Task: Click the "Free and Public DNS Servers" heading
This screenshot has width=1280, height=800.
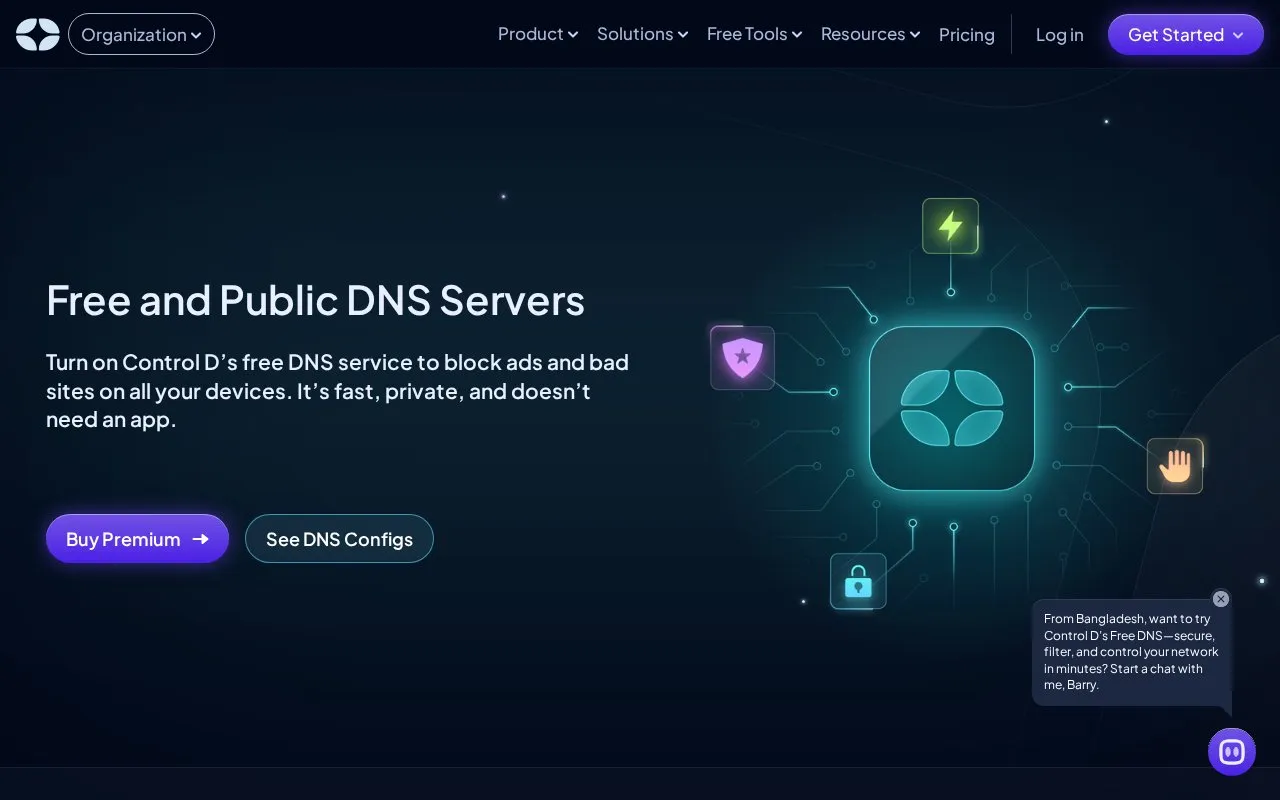Action: pos(315,300)
